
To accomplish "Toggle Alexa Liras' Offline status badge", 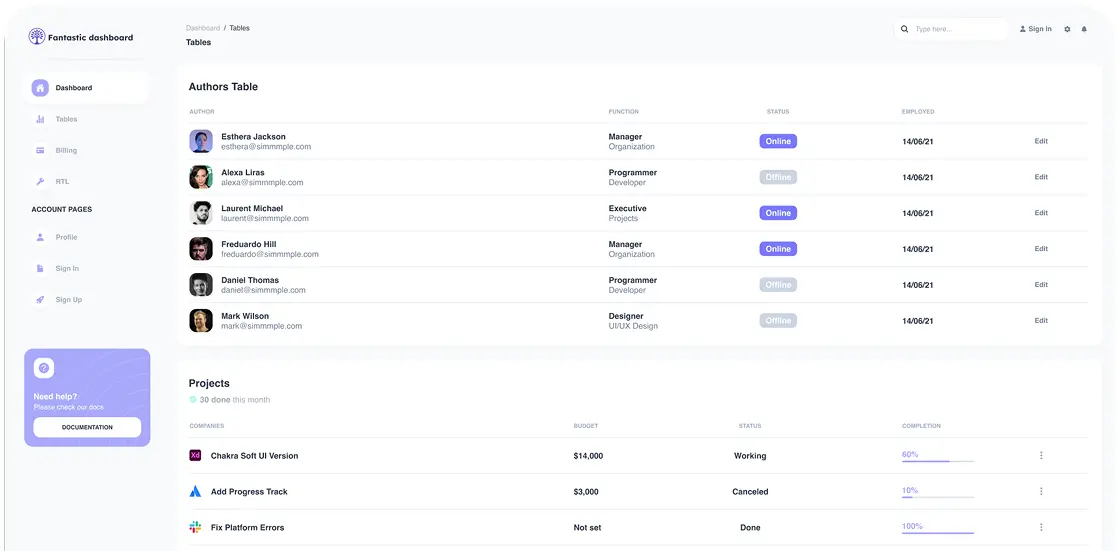I will tap(778, 177).
